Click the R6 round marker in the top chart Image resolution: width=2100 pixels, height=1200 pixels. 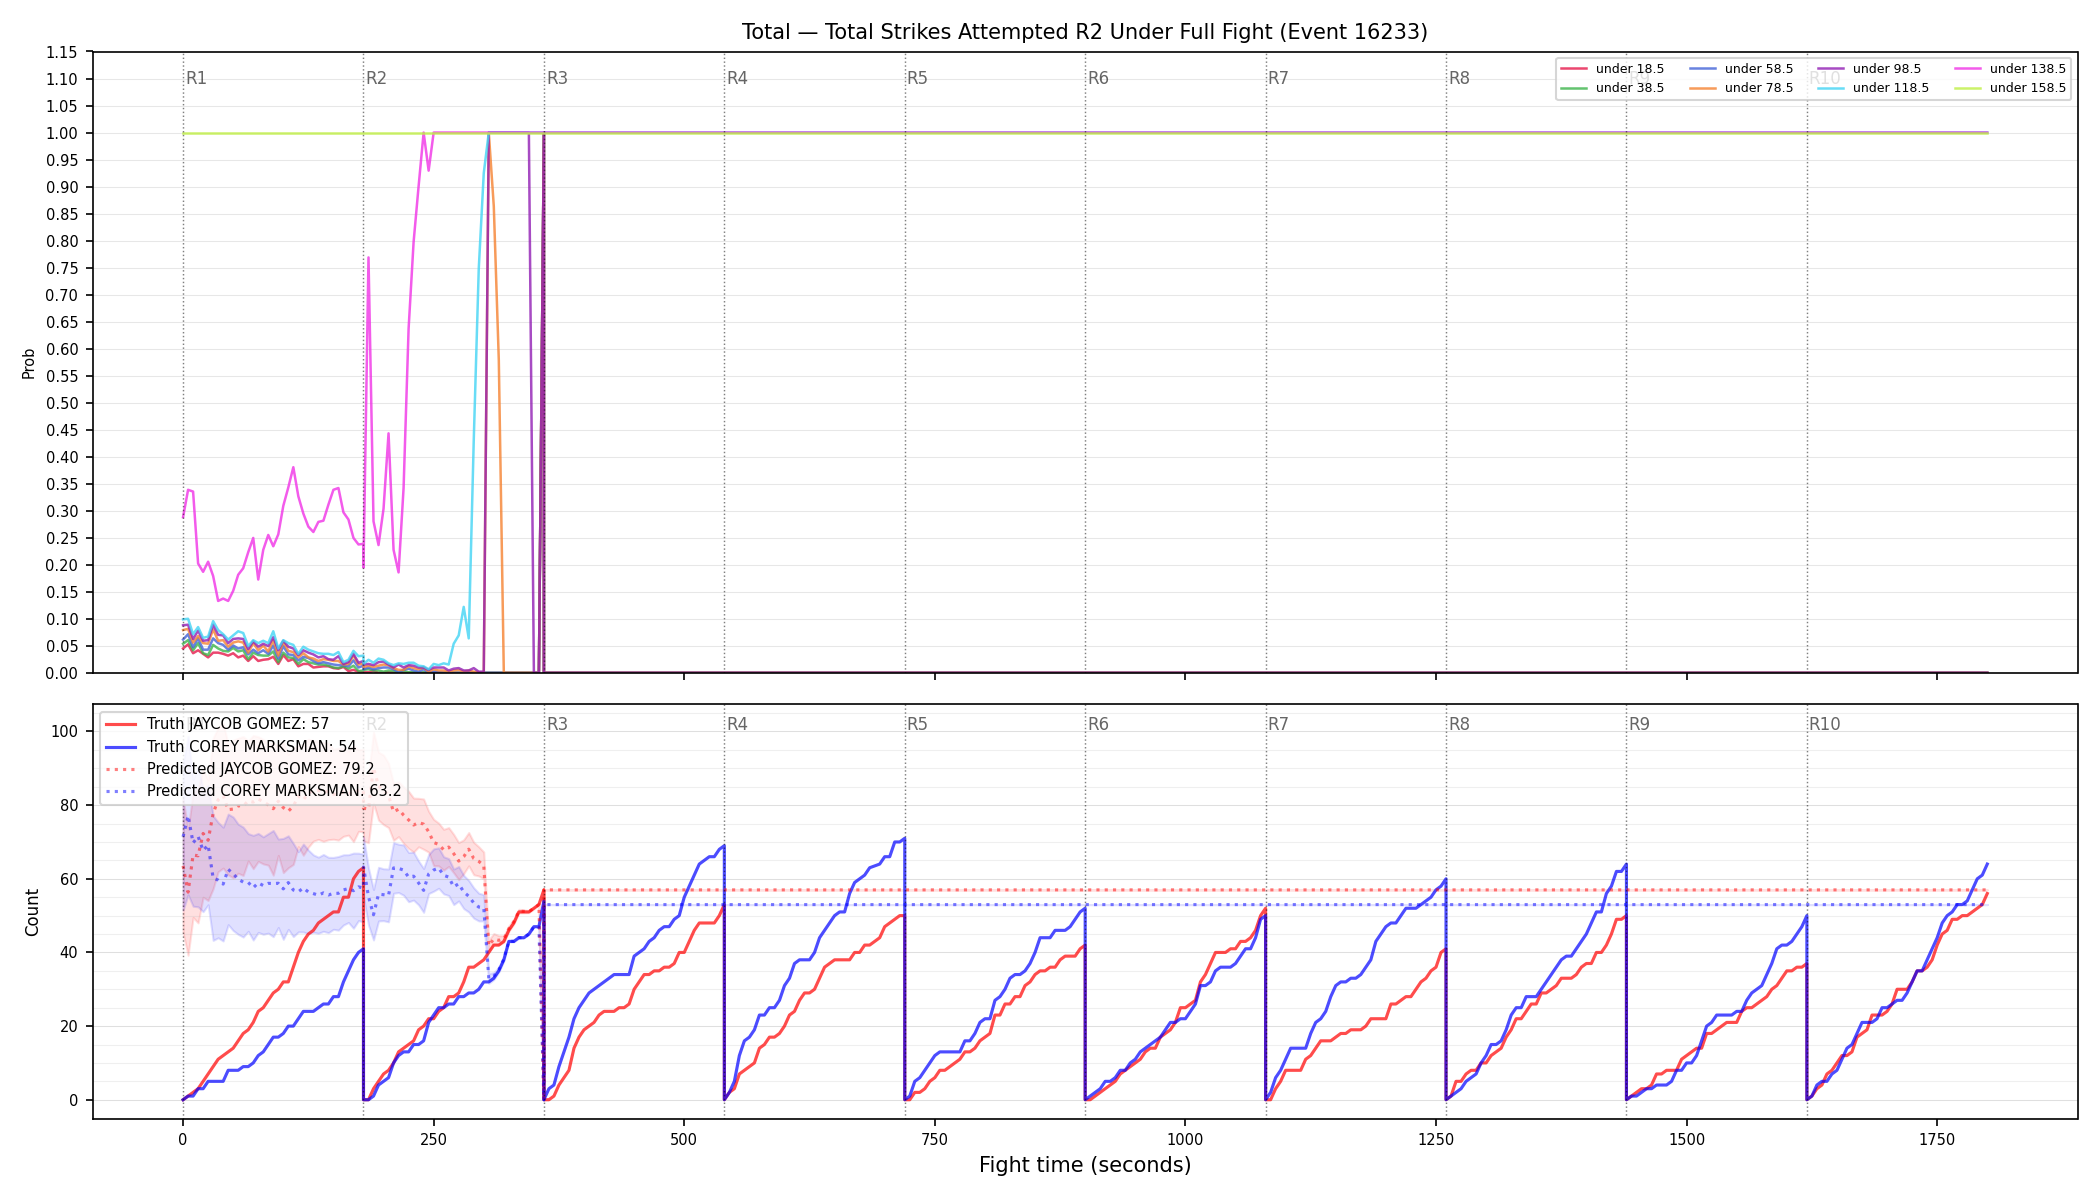point(1098,78)
